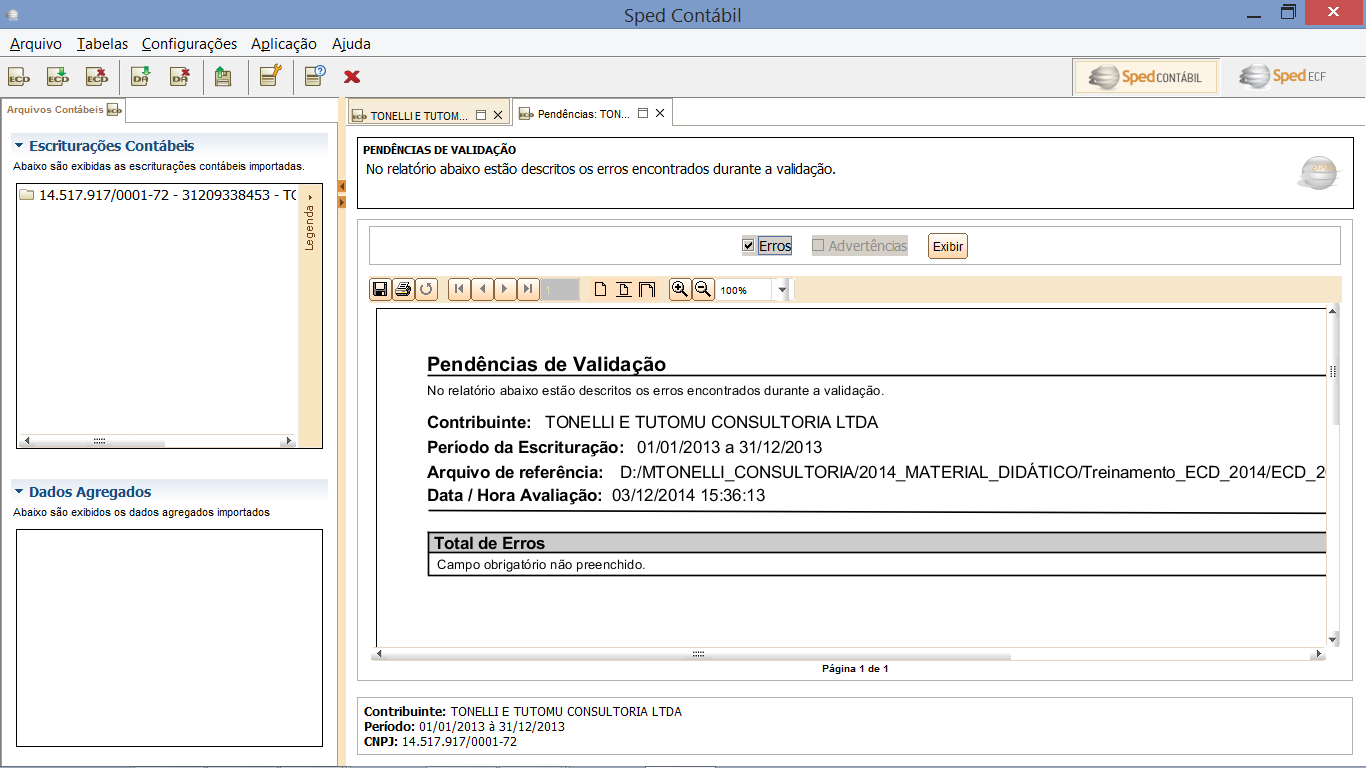Switch to Sped Contábil module button
1366x768 pixels.
[1146, 77]
